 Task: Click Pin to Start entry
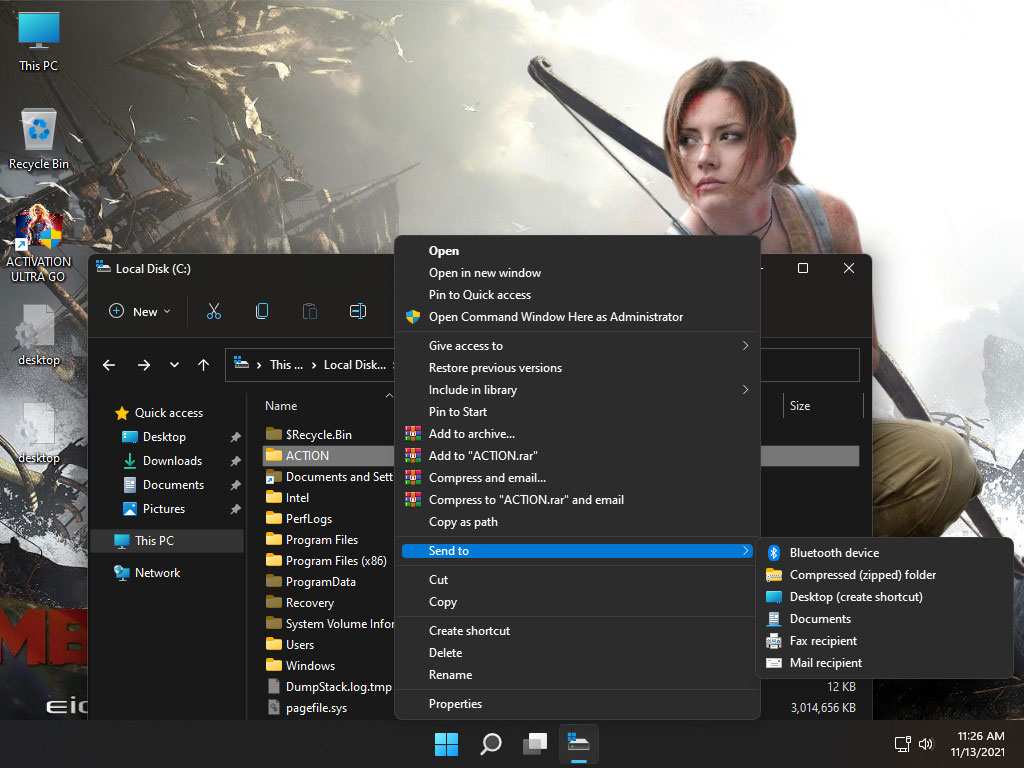[577, 411]
